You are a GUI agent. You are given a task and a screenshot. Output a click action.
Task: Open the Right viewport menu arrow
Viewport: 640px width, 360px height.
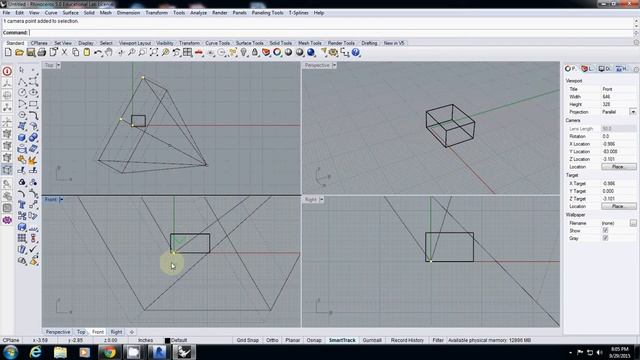[x=322, y=200]
